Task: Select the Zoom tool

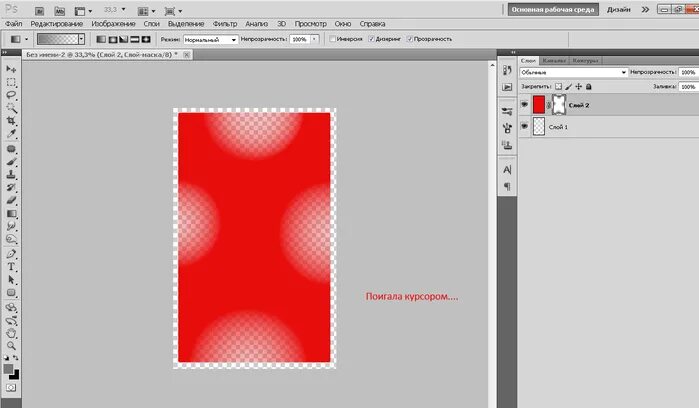Action: click(x=11, y=346)
